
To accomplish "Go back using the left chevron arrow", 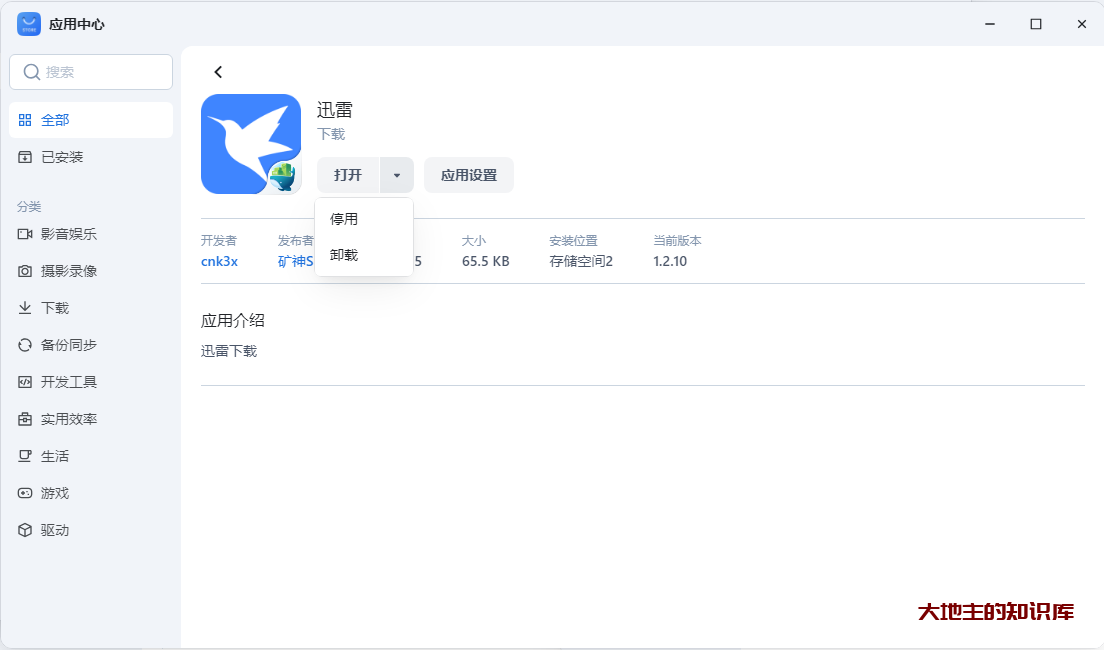I will point(218,72).
